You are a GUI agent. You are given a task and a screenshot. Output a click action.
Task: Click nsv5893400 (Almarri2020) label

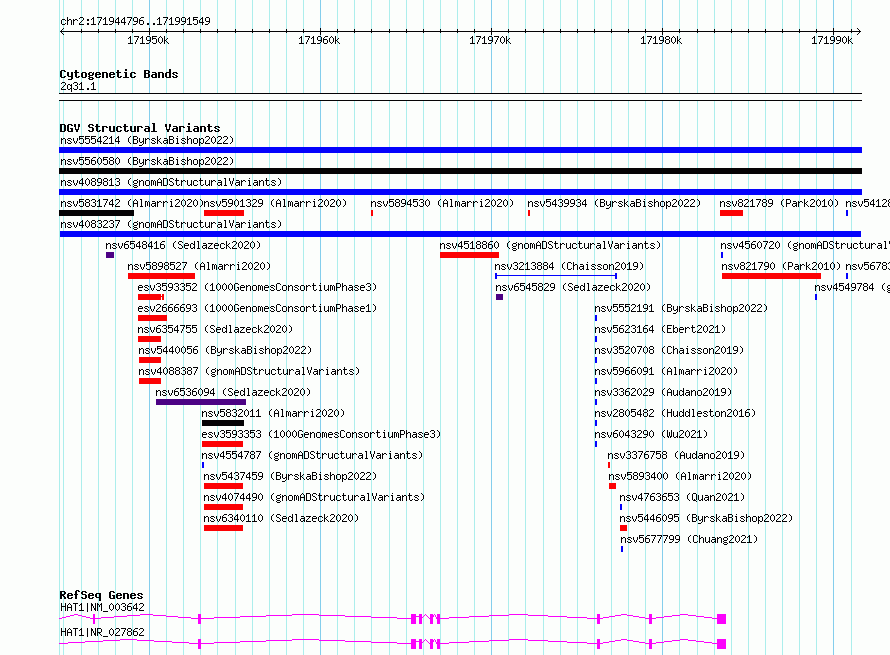click(x=680, y=476)
